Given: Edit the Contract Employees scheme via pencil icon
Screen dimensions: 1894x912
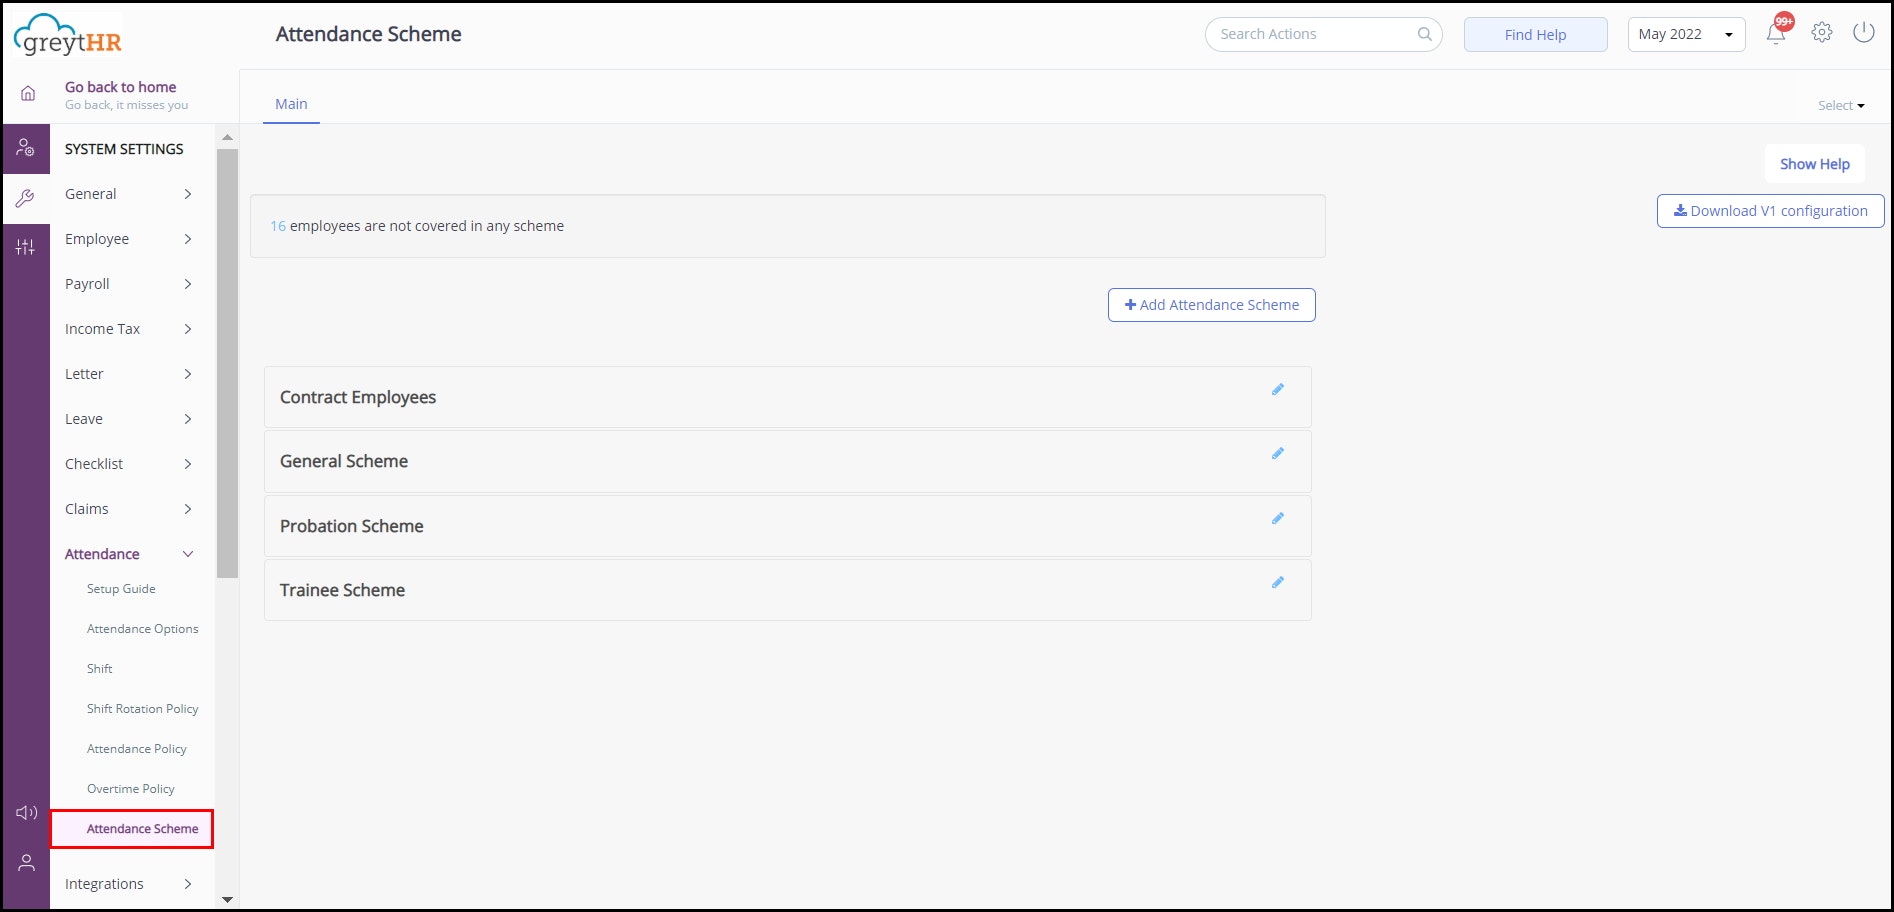Looking at the screenshot, I should (1278, 389).
